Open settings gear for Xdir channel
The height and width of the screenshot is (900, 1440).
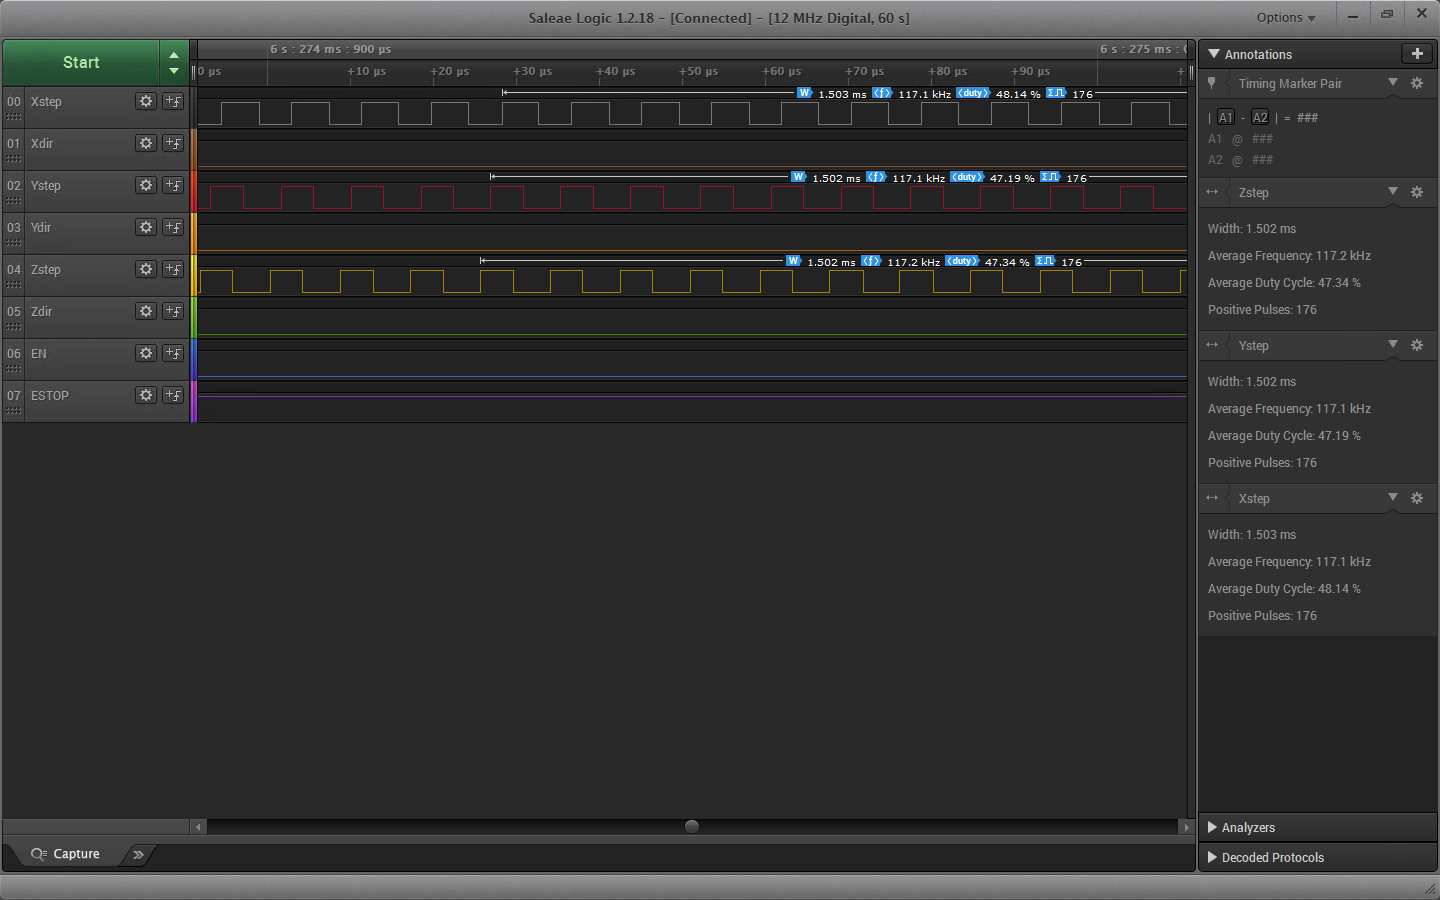tap(146, 143)
